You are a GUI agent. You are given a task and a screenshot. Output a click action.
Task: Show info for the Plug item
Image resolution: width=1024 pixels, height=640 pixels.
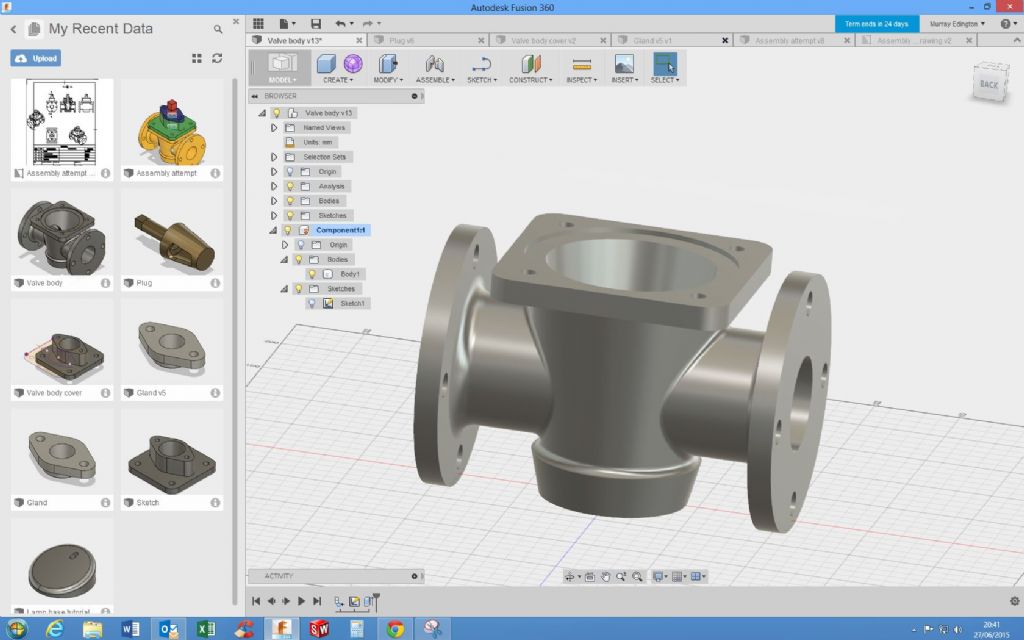pyautogui.click(x=215, y=283)
